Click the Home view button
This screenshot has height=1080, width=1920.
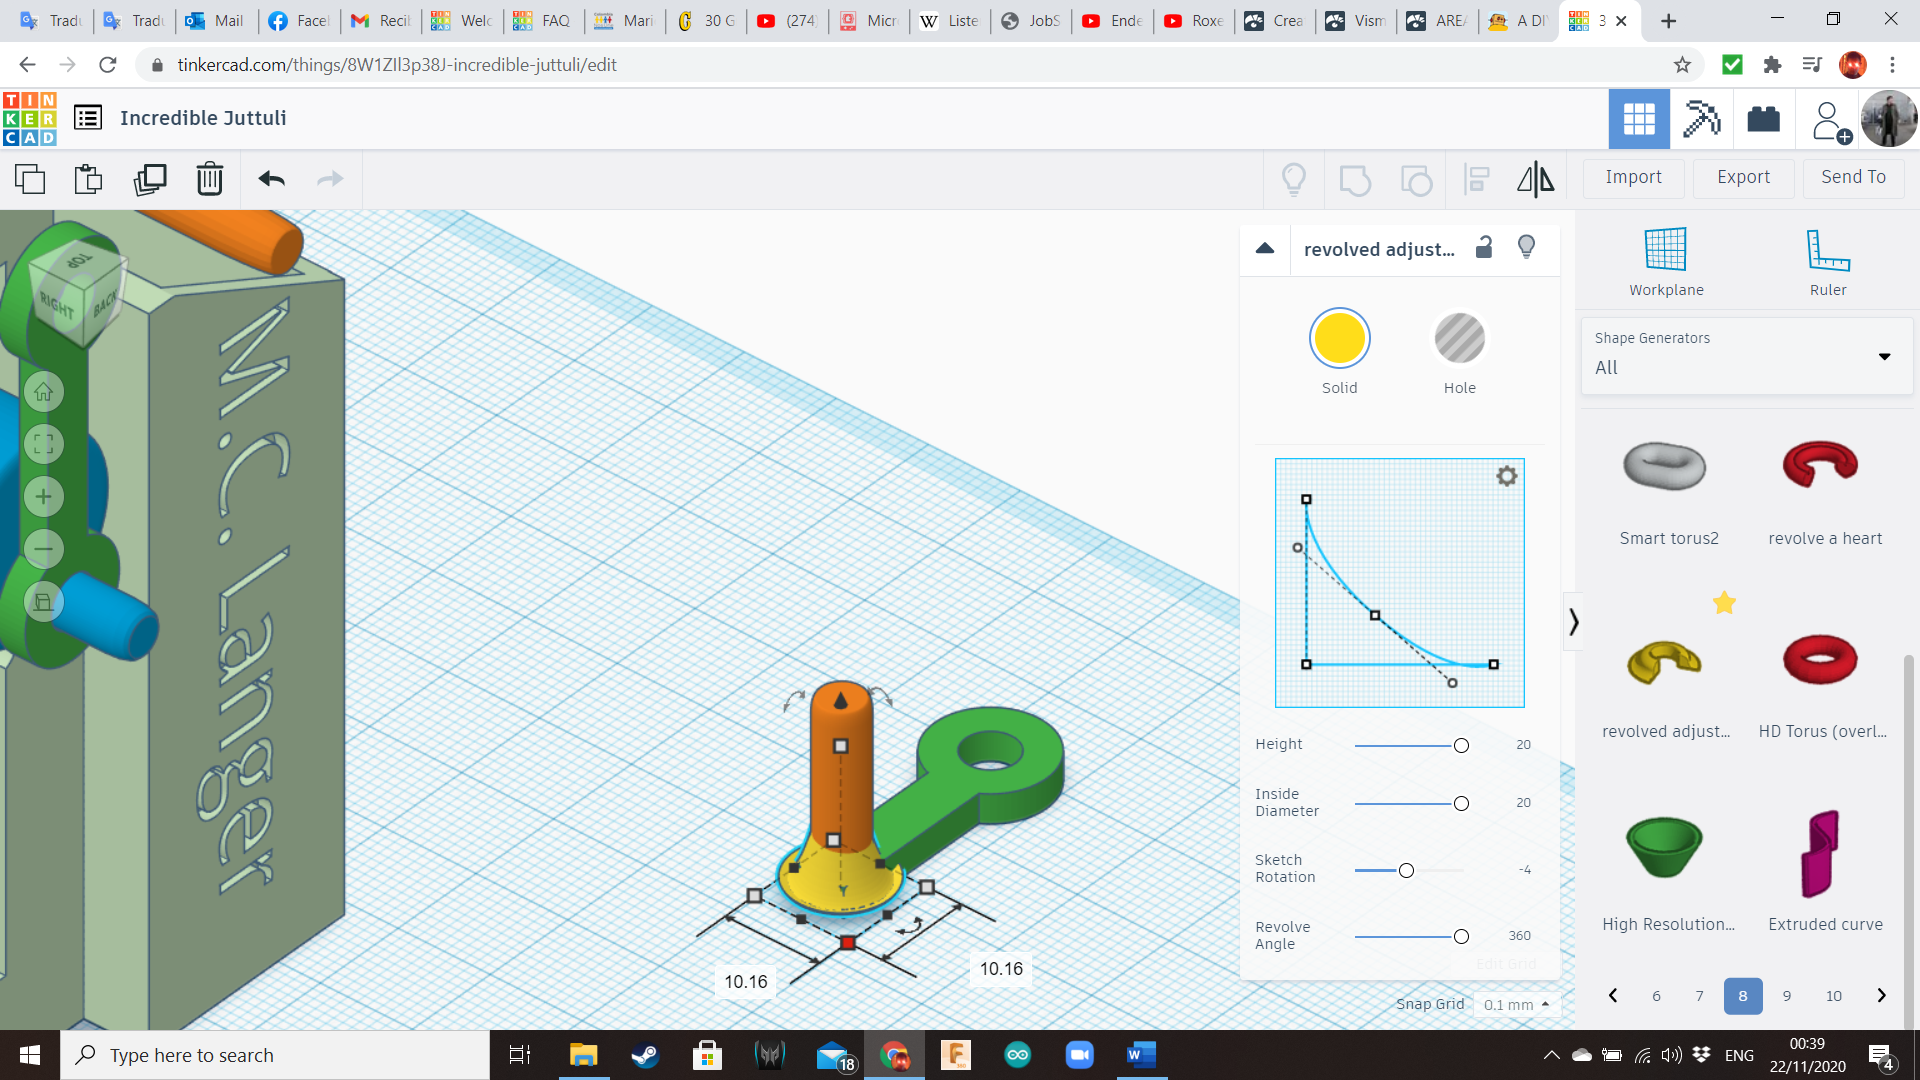click(43, 392)
